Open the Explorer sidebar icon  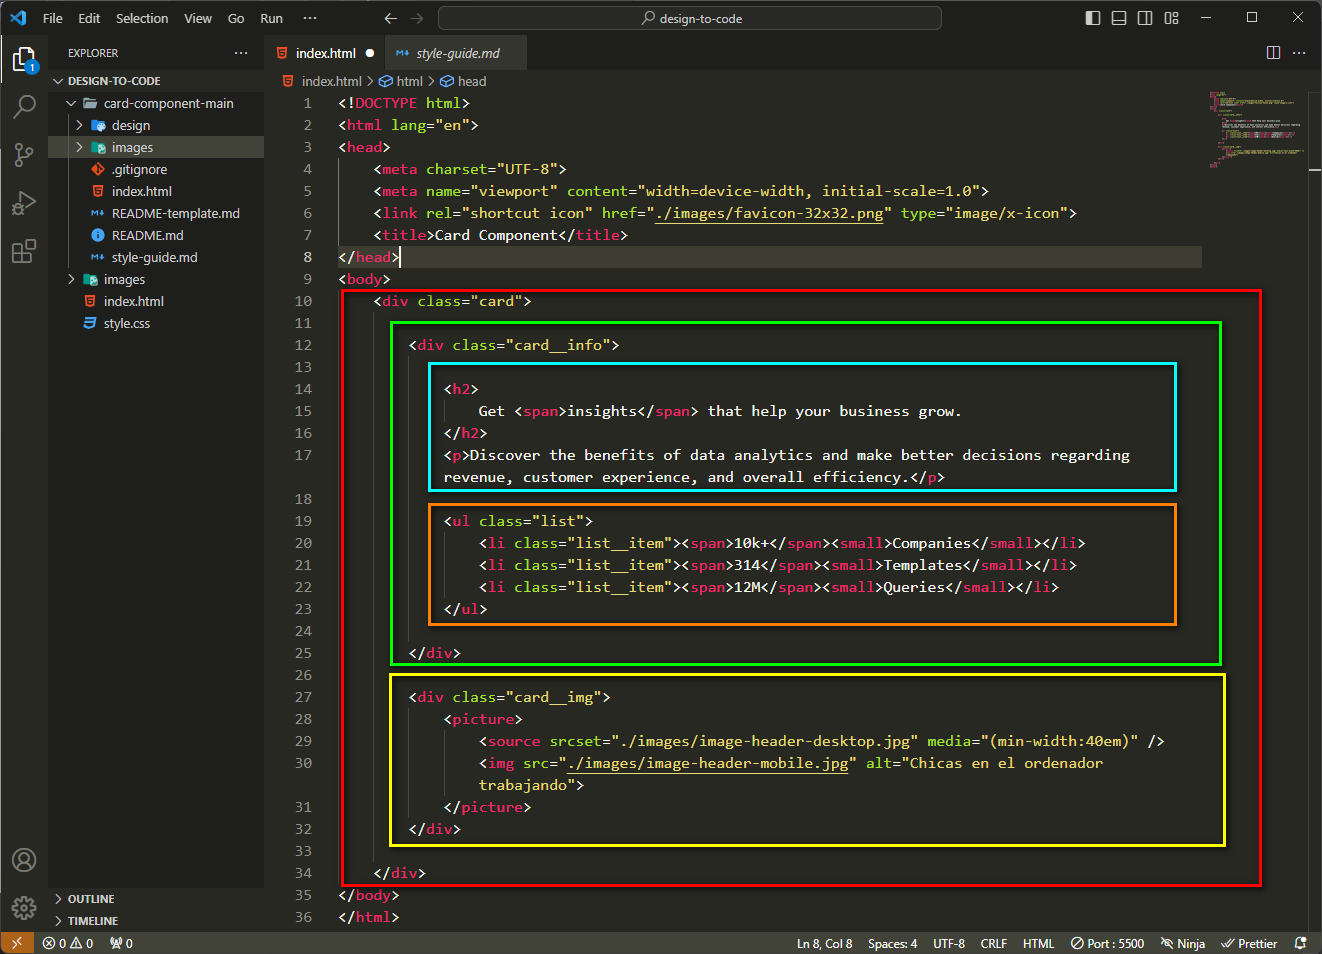pos(24,59)
